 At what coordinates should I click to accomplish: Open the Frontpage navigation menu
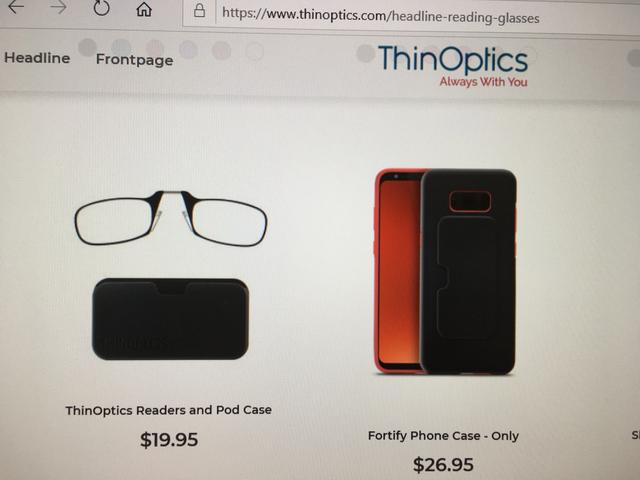pos(134,60)
